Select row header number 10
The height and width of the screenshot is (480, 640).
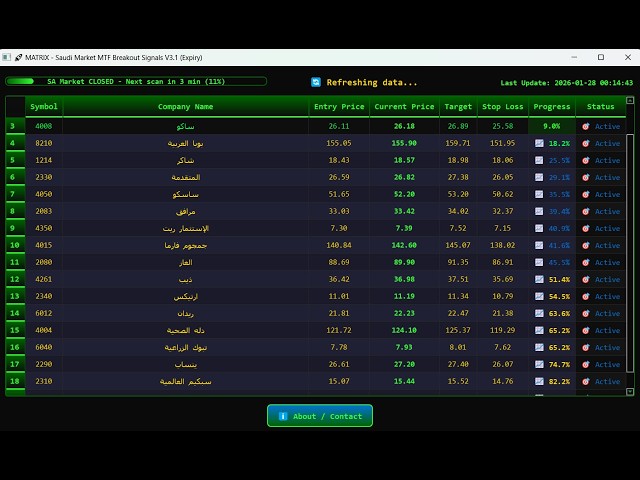15,245
